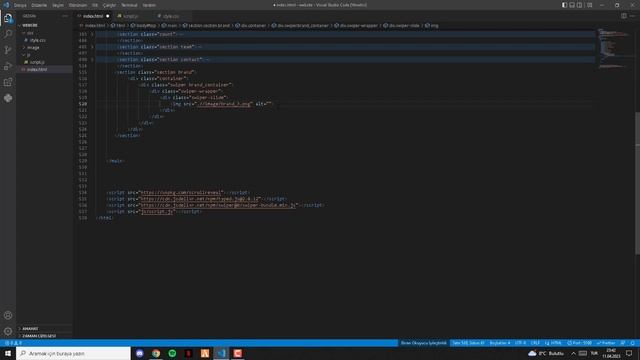Viewport: 640px width, 360px height.
Task: Open Yardım menu
Action: (x=149, y=5)
